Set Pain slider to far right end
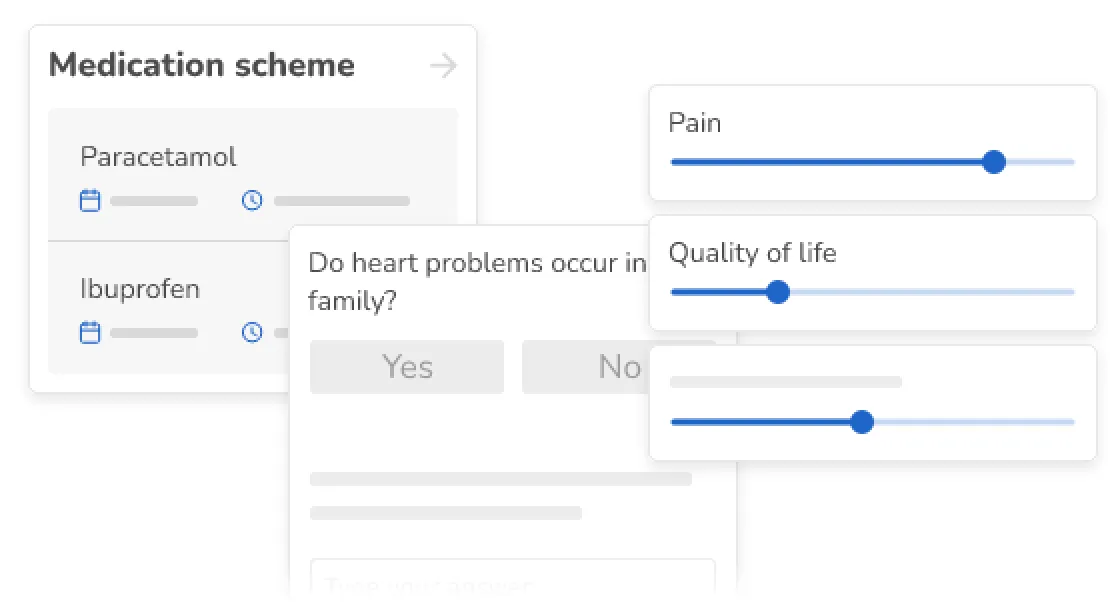The width and height of the screenshot is (1118, 602). point(1072,162)
